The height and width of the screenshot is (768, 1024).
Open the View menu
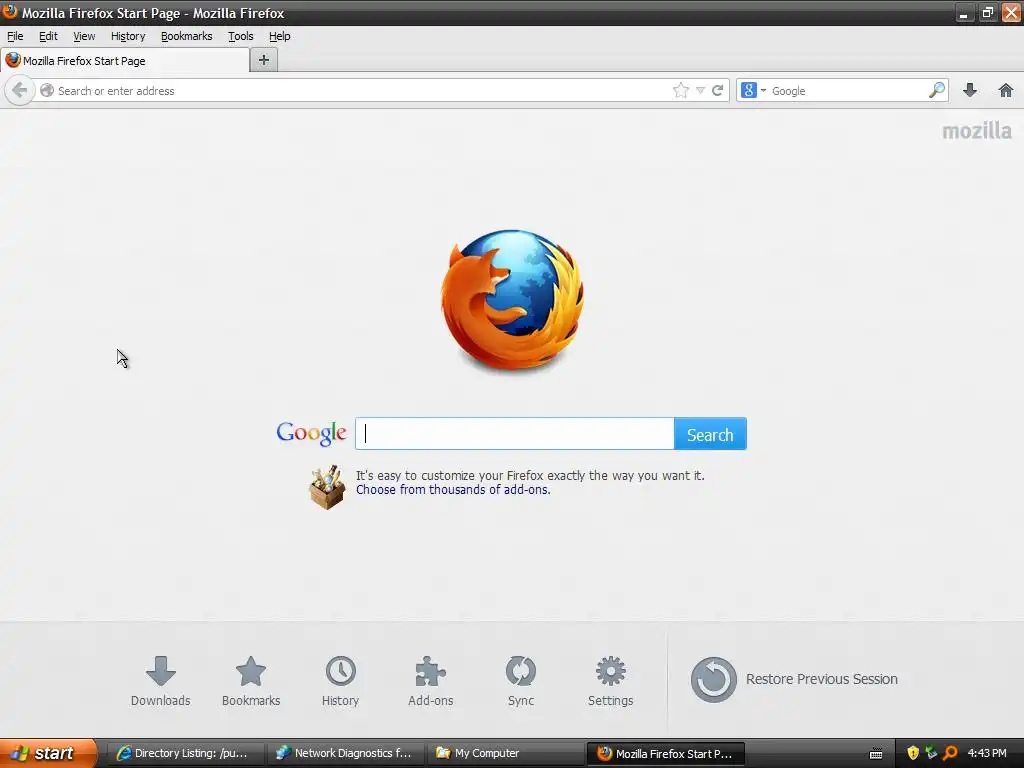[84, 37]
